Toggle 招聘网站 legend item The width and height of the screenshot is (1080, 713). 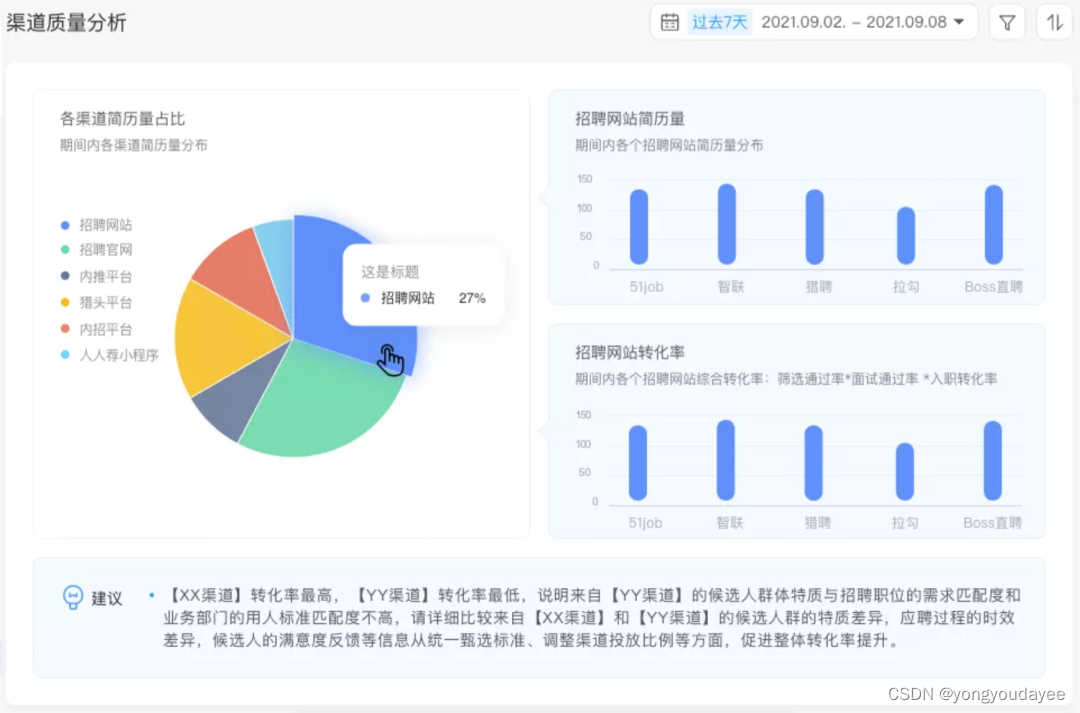(x=96, y=225)
